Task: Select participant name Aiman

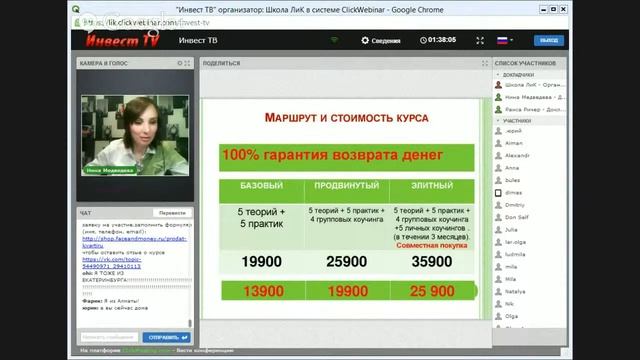Action: pyautogui.click(x=513, y=143)
